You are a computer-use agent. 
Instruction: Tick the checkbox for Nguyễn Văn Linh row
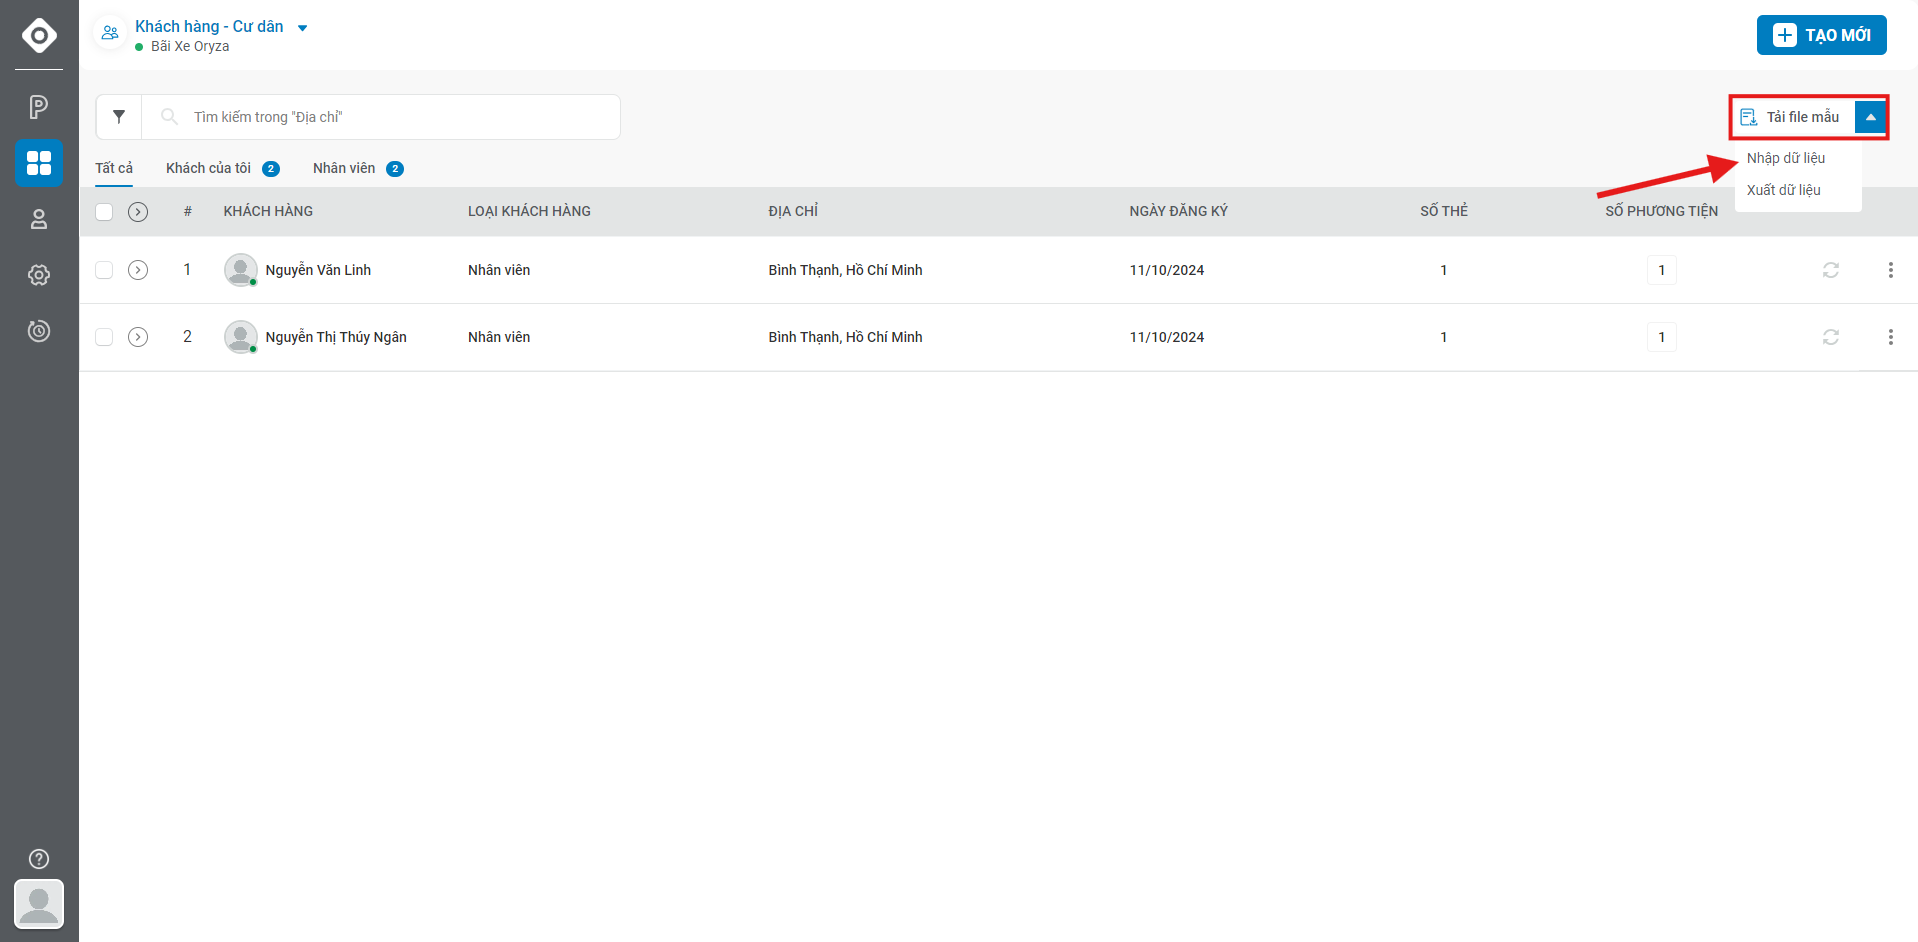(x=104, y=270)
